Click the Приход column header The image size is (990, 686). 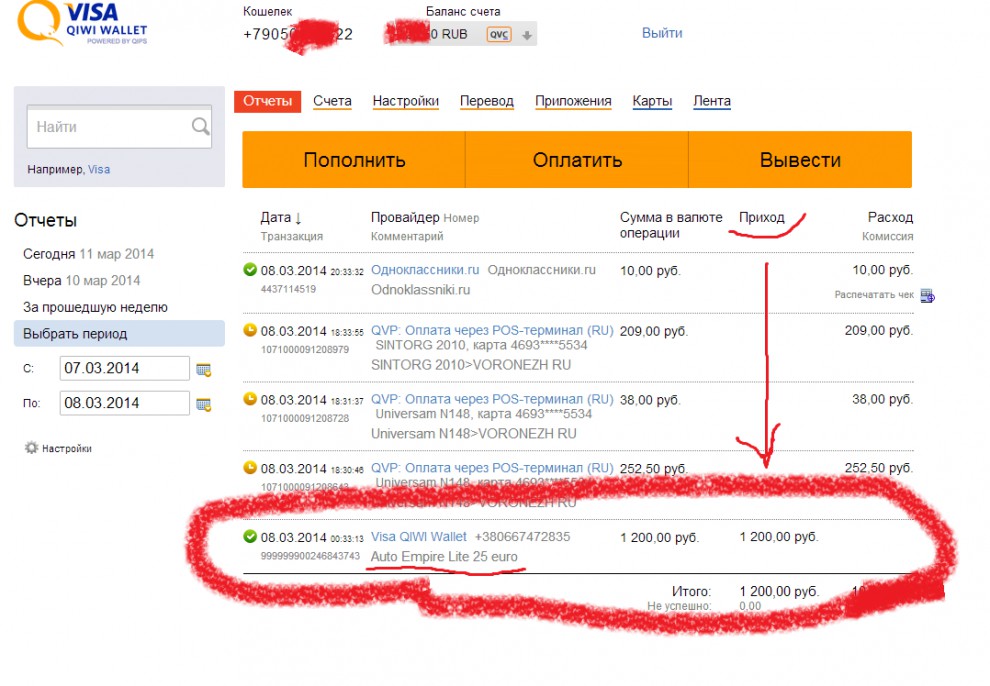coord(761,217)
